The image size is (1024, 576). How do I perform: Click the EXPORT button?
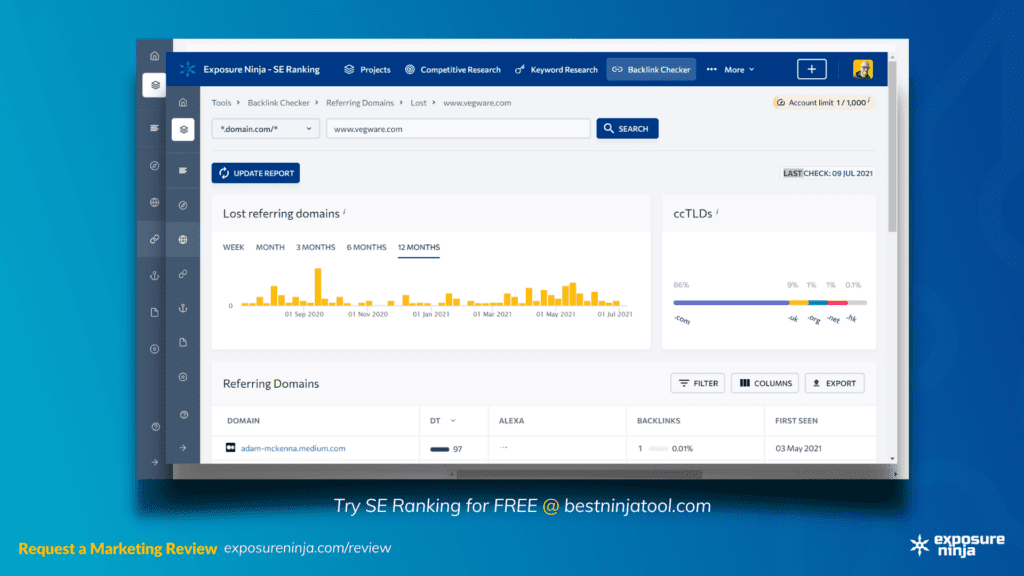[x=835, y=383]
